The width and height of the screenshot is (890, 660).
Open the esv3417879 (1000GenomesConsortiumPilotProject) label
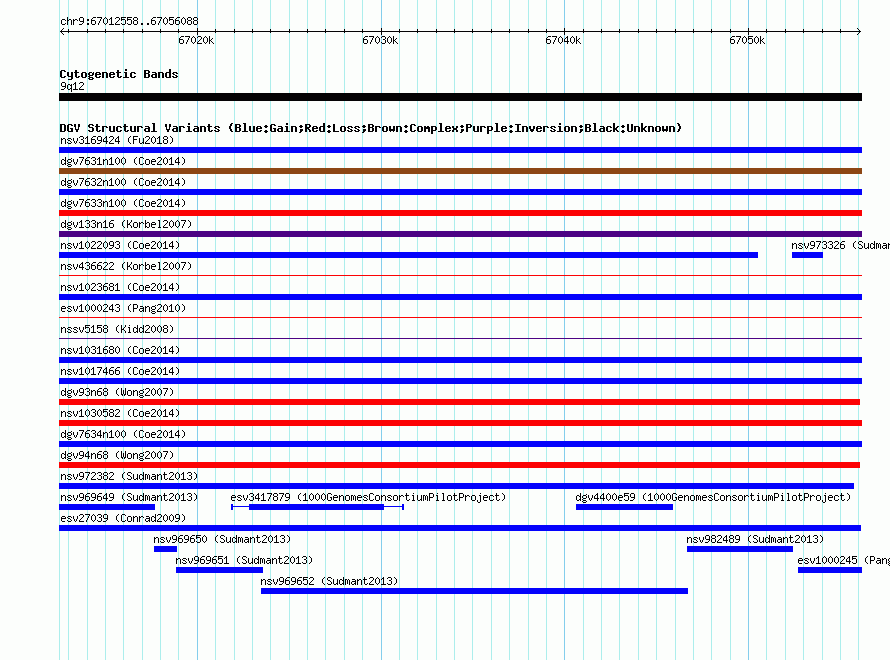tap(368, 497)
